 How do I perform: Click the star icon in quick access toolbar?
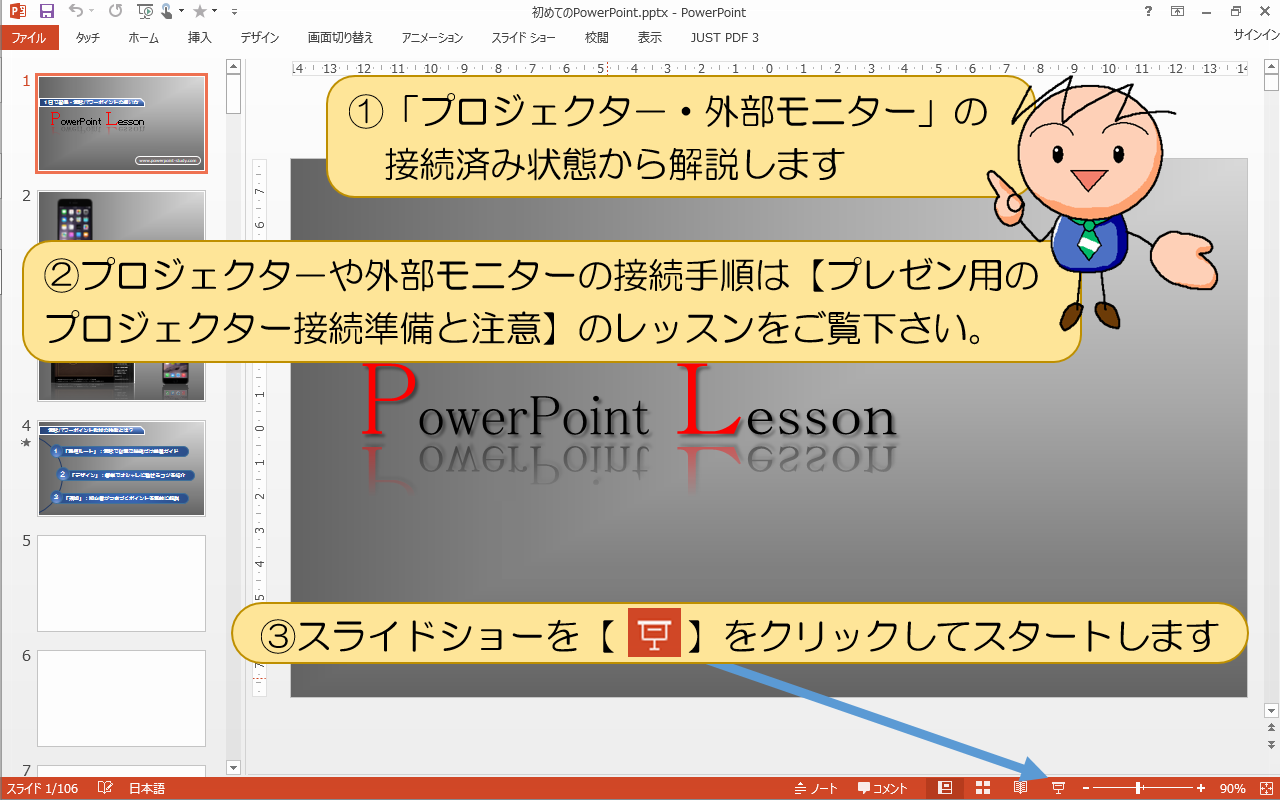coord(200,12)
